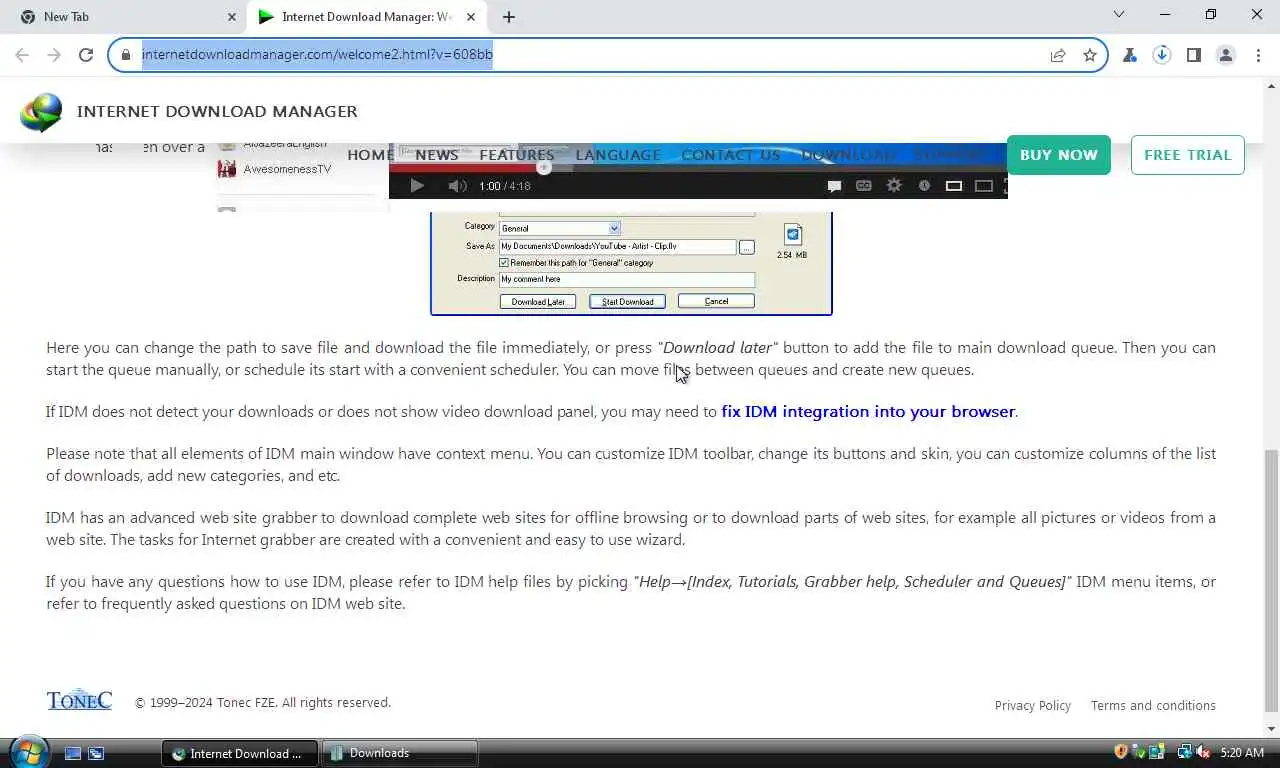Click the 5:20 AM taskbar clock

[1243, 752]
